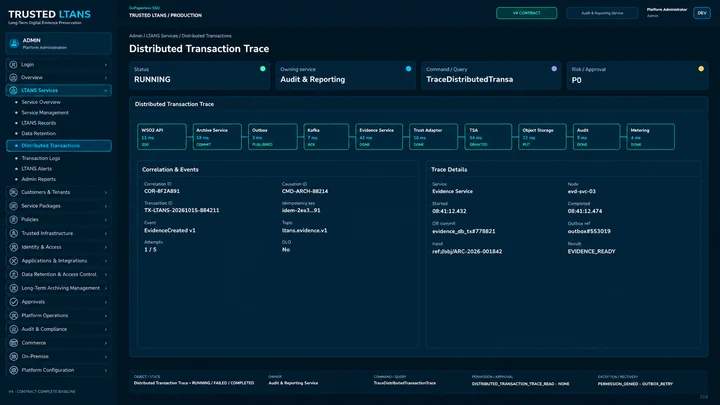This screenshot has height=405, width=720.
Task: Click Correlation ID value COR-8F2A891
Action: (x=162, y=191)
